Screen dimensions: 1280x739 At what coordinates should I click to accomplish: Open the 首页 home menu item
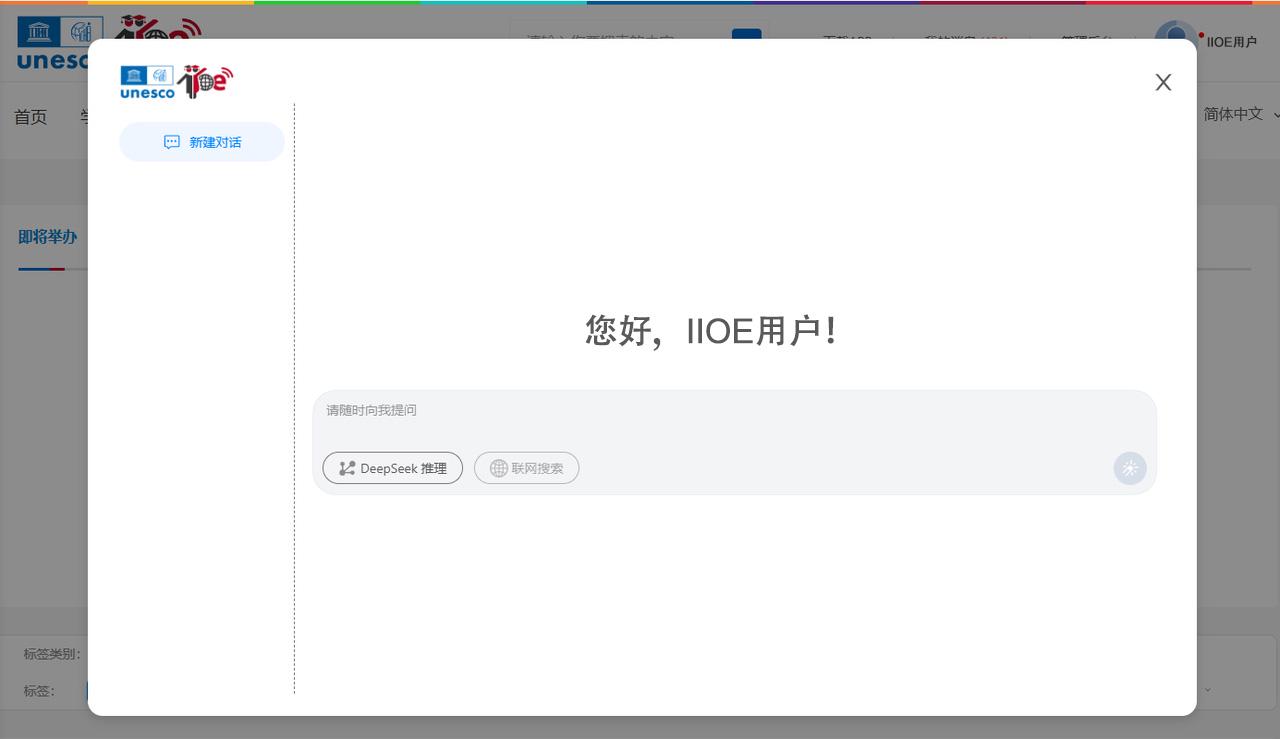(x=30, y=117)
